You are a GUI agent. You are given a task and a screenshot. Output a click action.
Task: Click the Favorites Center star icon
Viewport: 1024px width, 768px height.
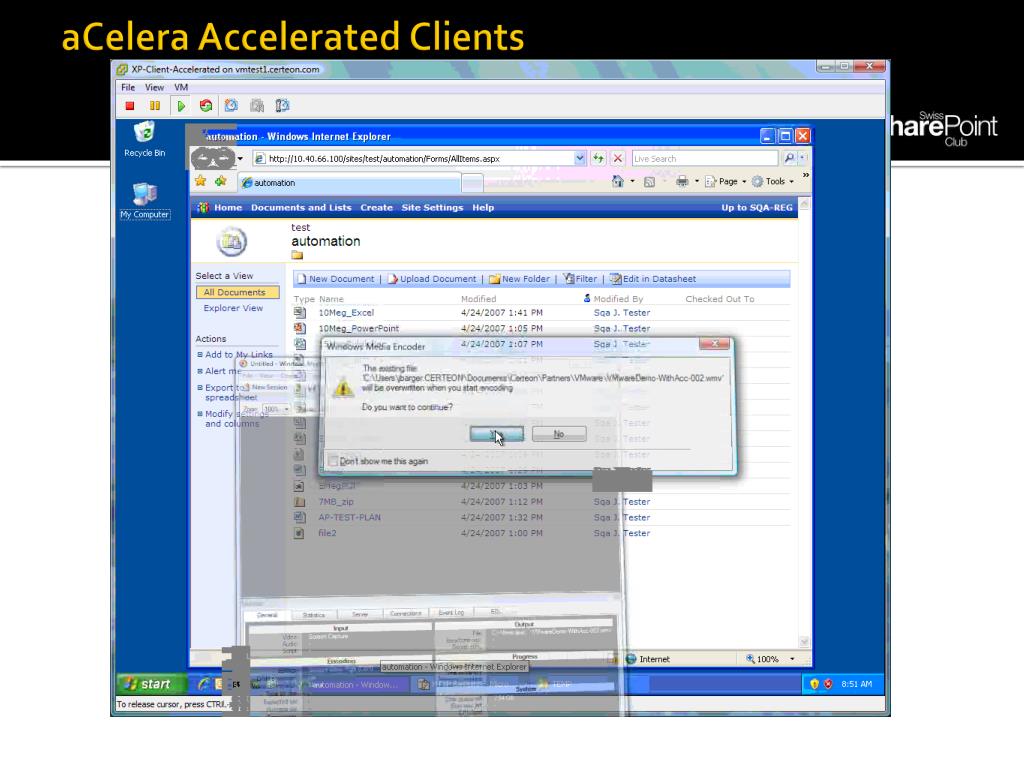pos(200,182)
